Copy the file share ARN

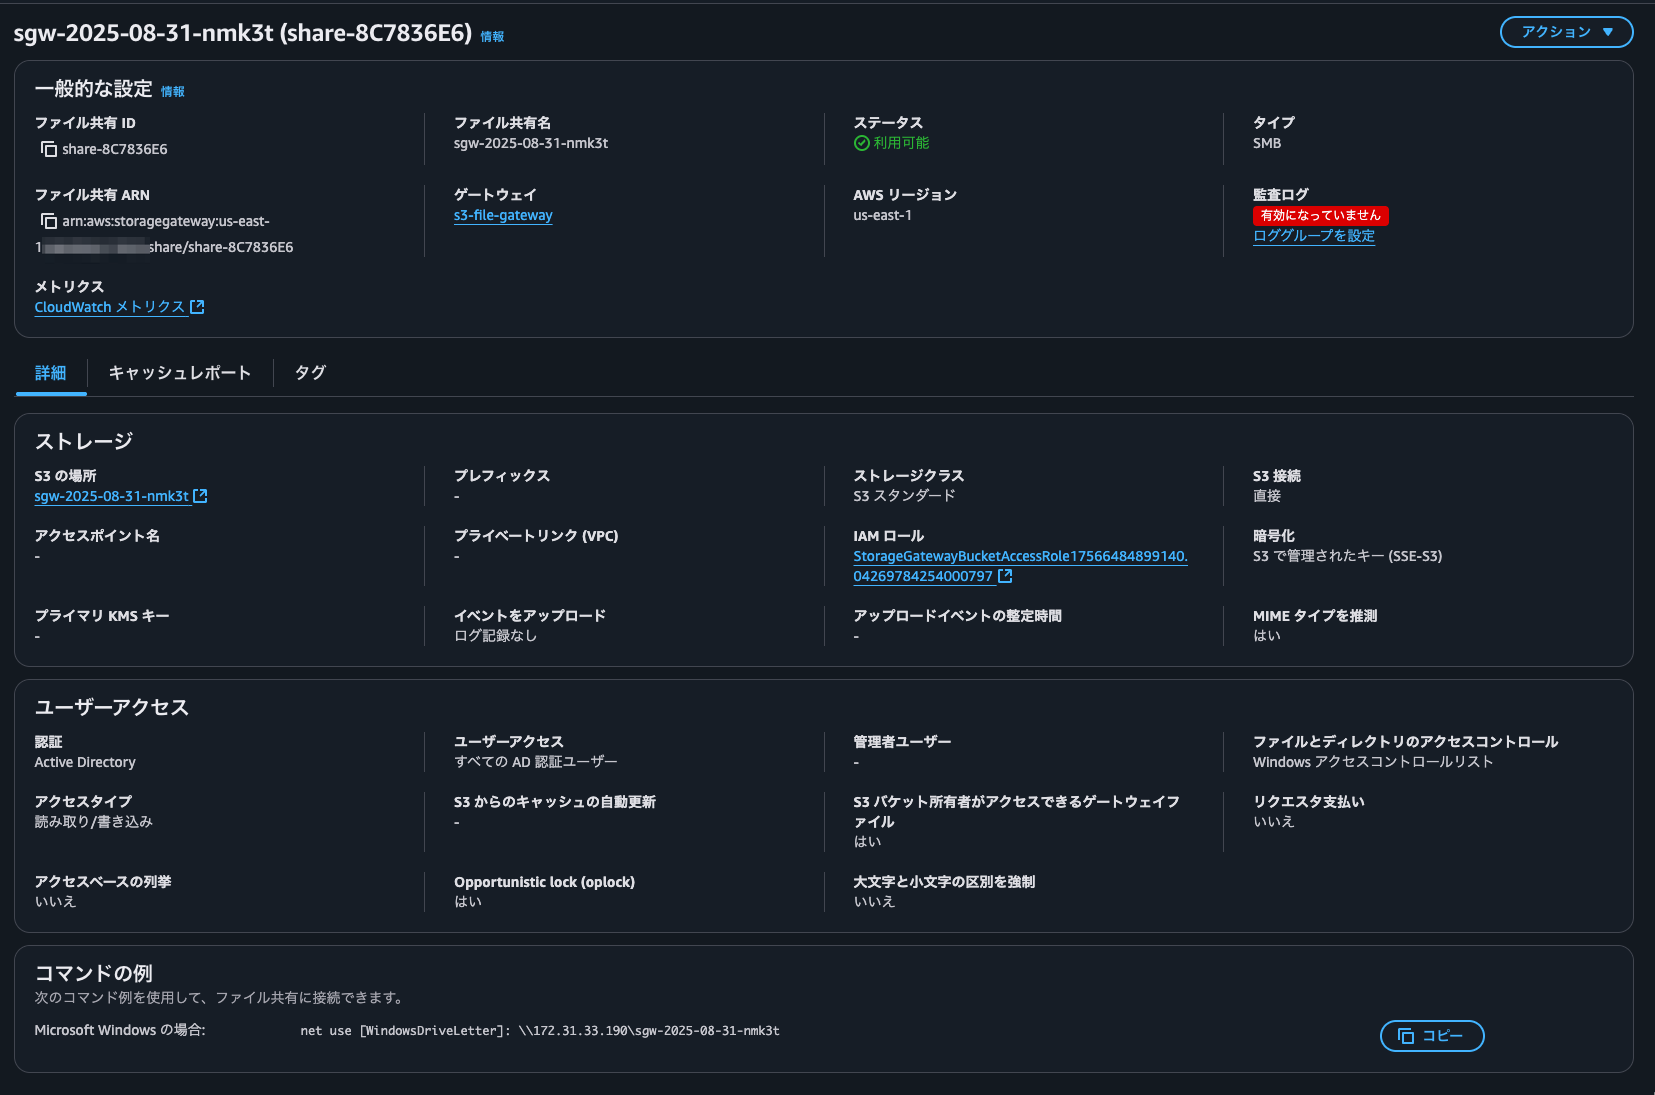[x=48, y=221]
